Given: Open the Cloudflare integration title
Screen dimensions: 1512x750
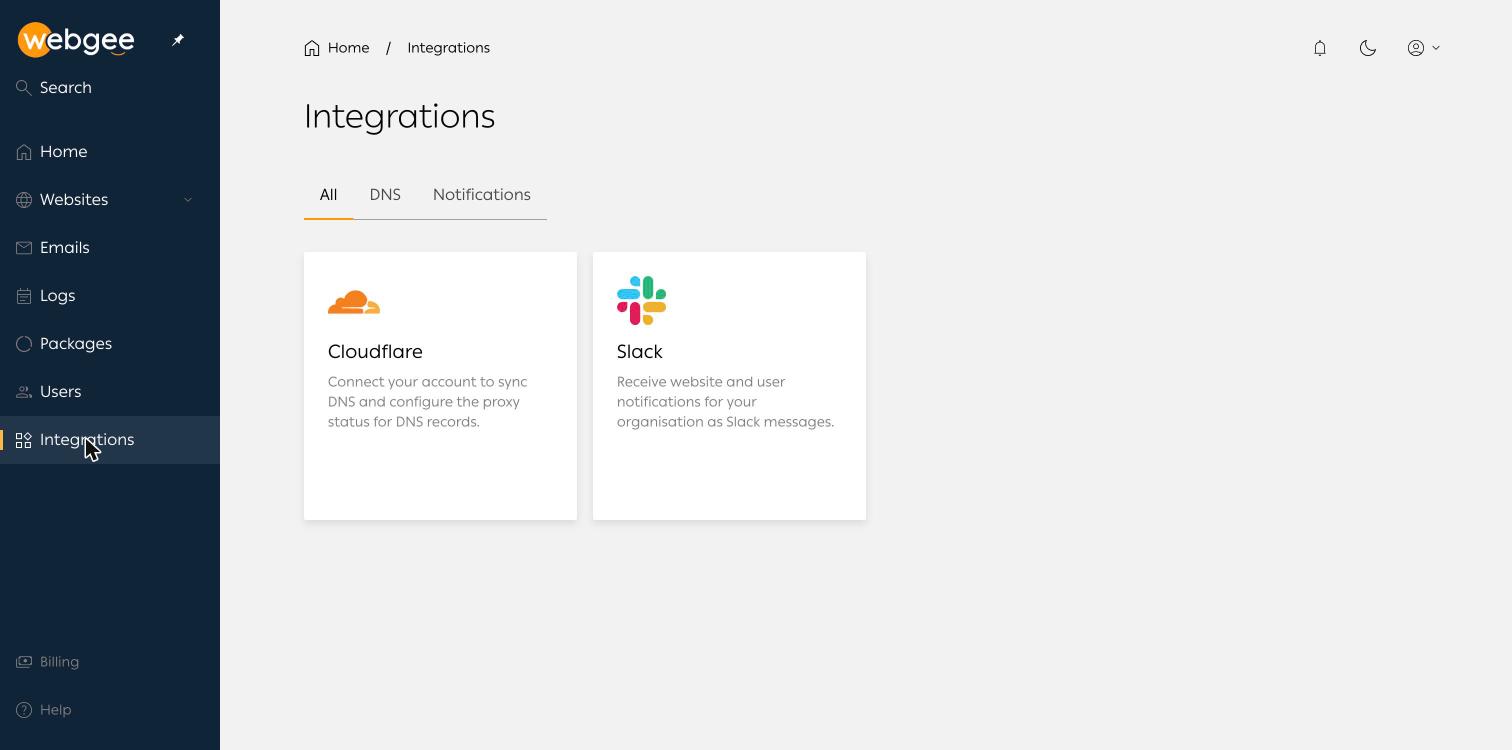Looking at the screenshot, I should (375, 352).
